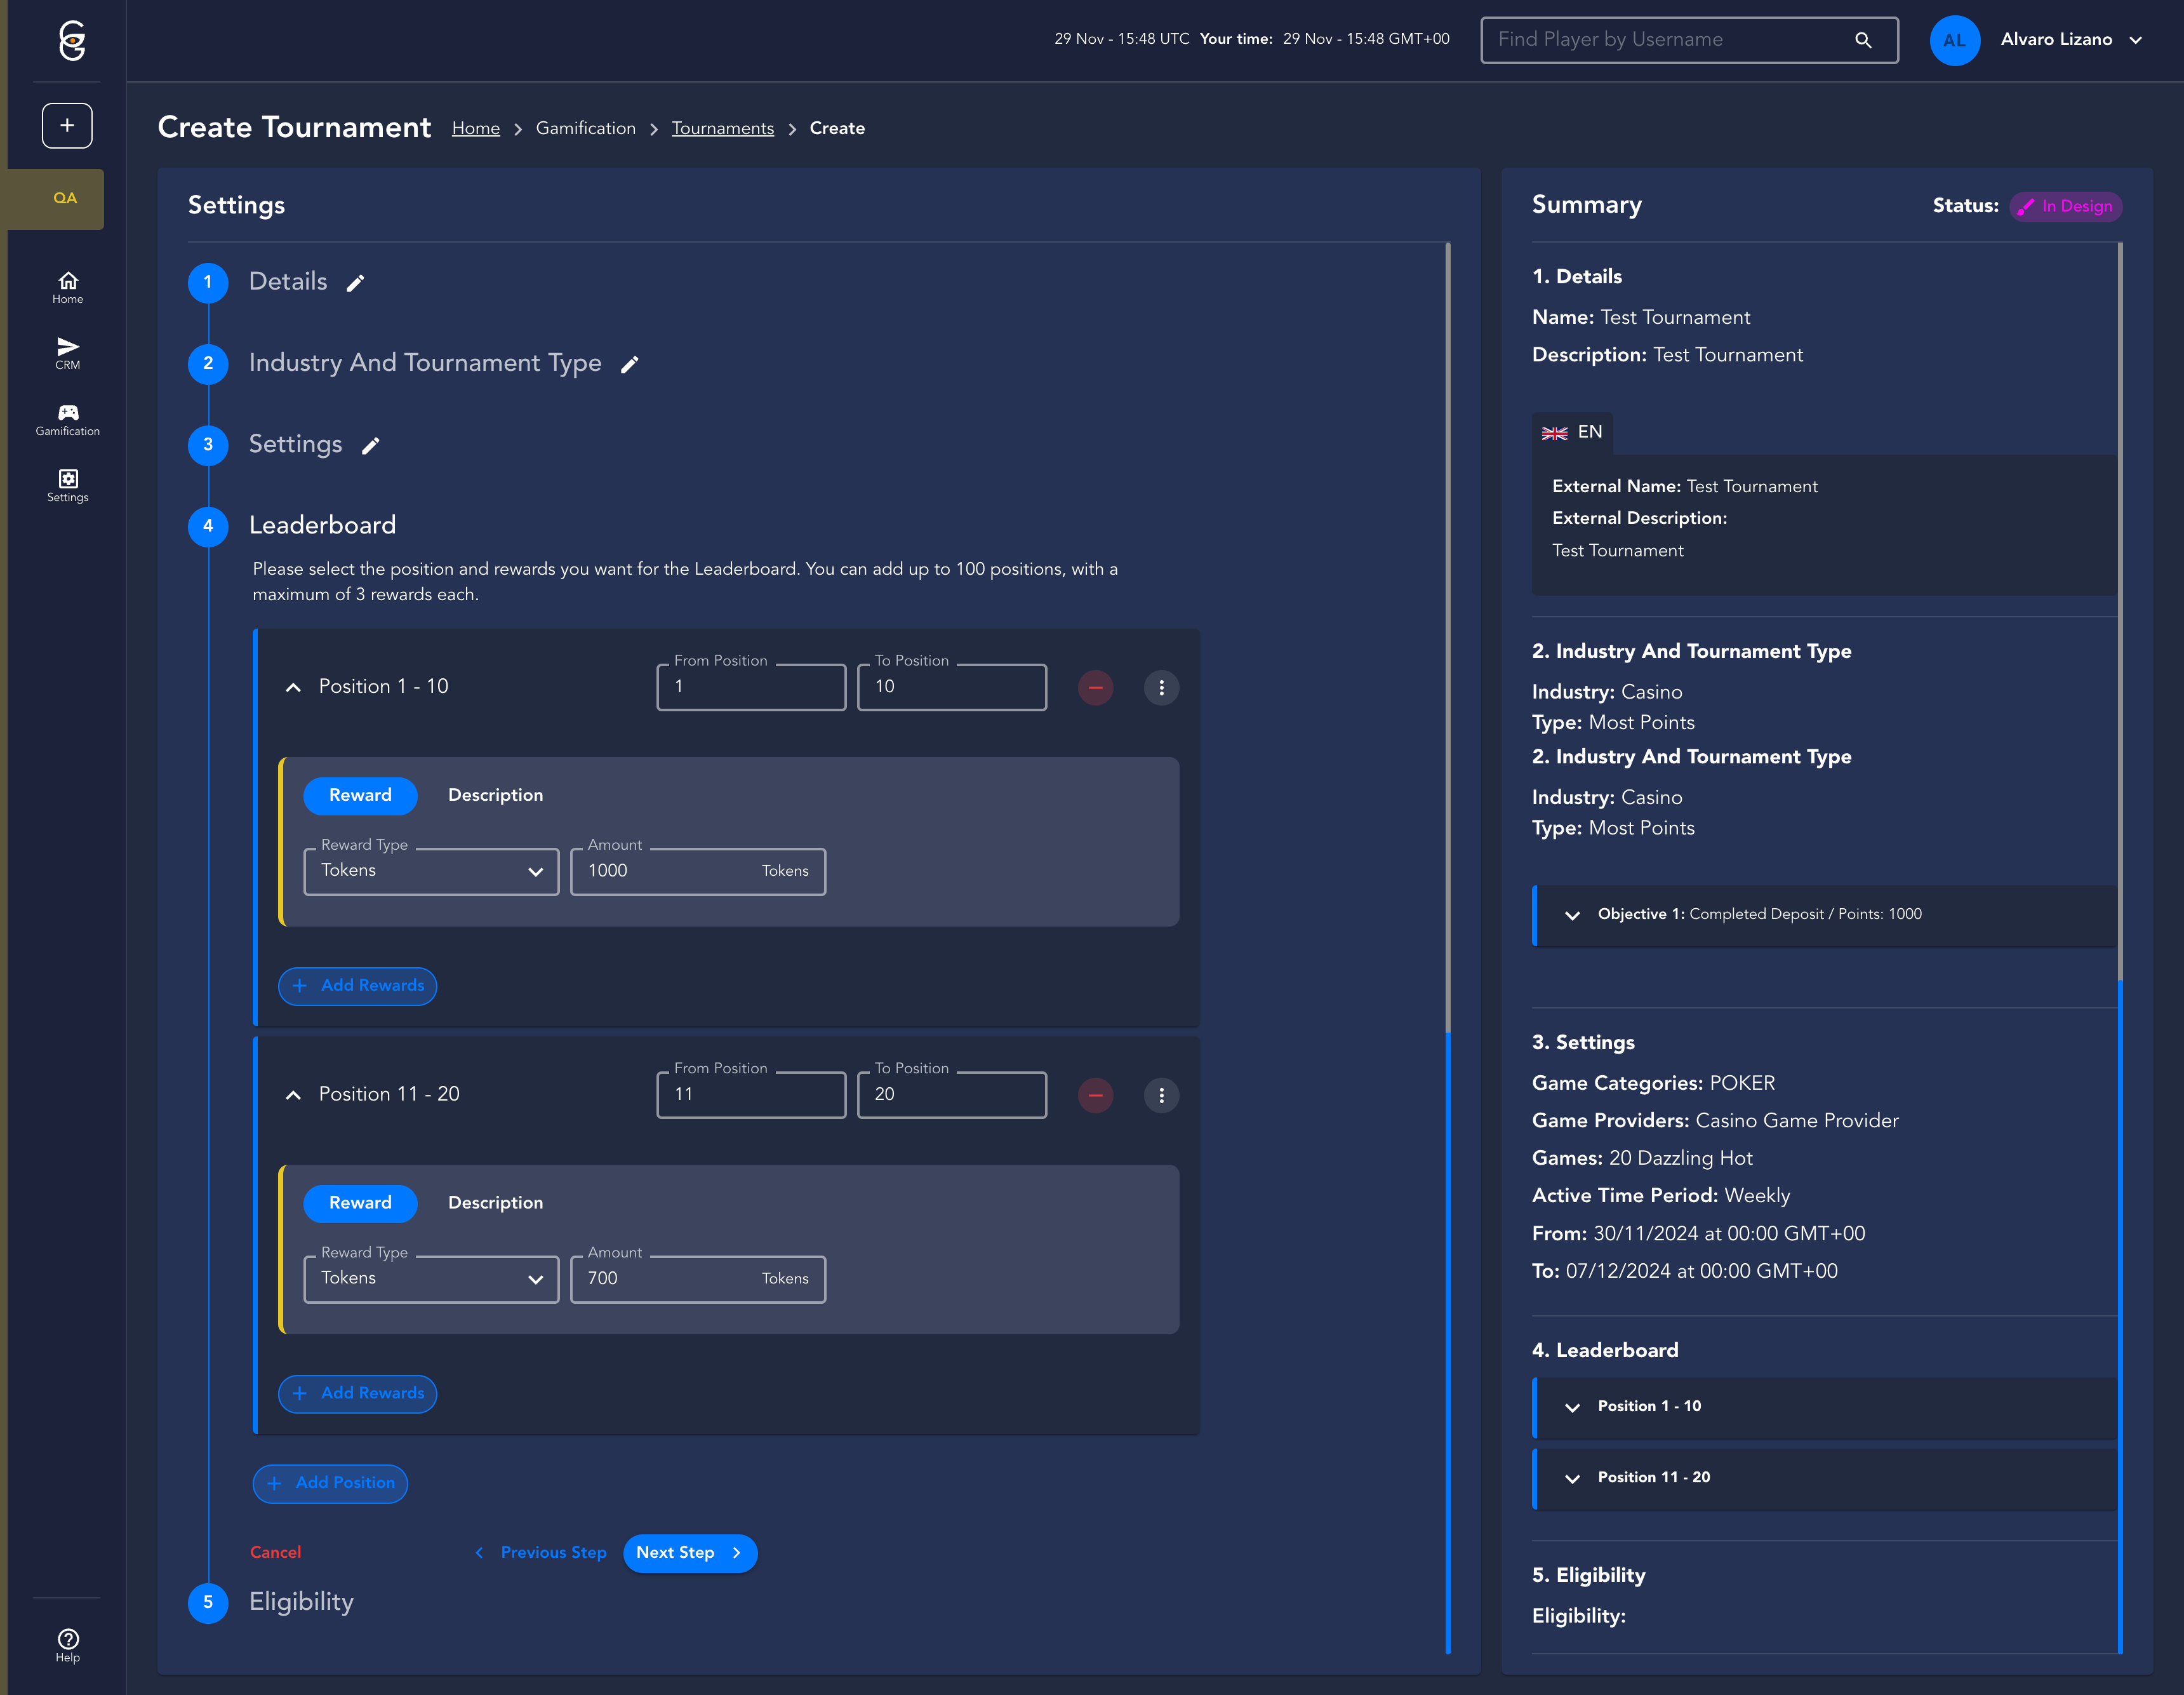Collapse the Position 1 - 10 panel
The width and height of the screenshot is (2184, 1695).
293,687
